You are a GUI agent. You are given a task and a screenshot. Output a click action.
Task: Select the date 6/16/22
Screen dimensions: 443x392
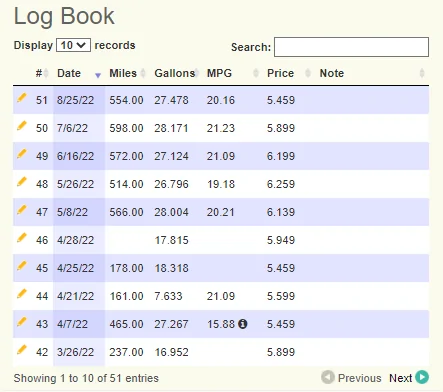pos(75,156)
